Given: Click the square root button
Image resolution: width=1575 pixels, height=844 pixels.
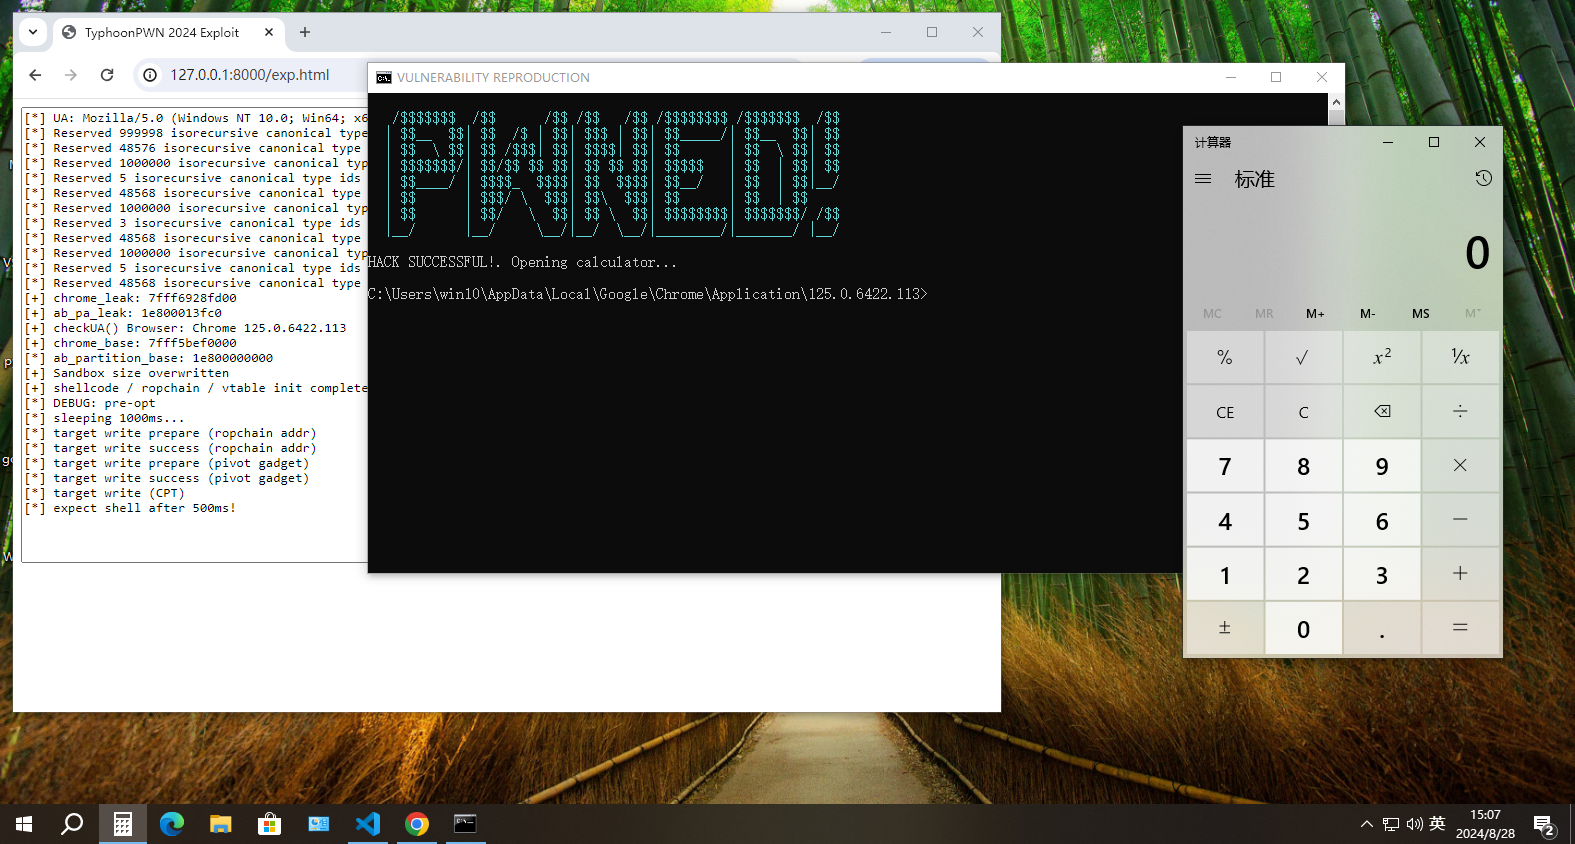Looking at the screenshot, I should 1302,357.
